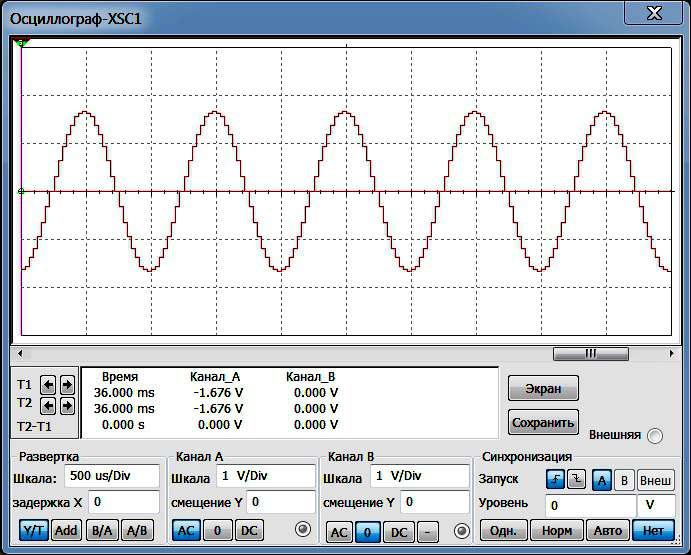Choose Нет trigger mode
The image size is (691, 555).
coord(653,530)
